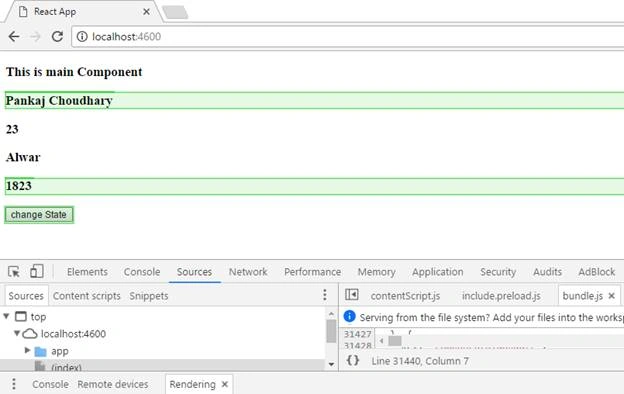Switch to the Console panel tab

(142, 272)
